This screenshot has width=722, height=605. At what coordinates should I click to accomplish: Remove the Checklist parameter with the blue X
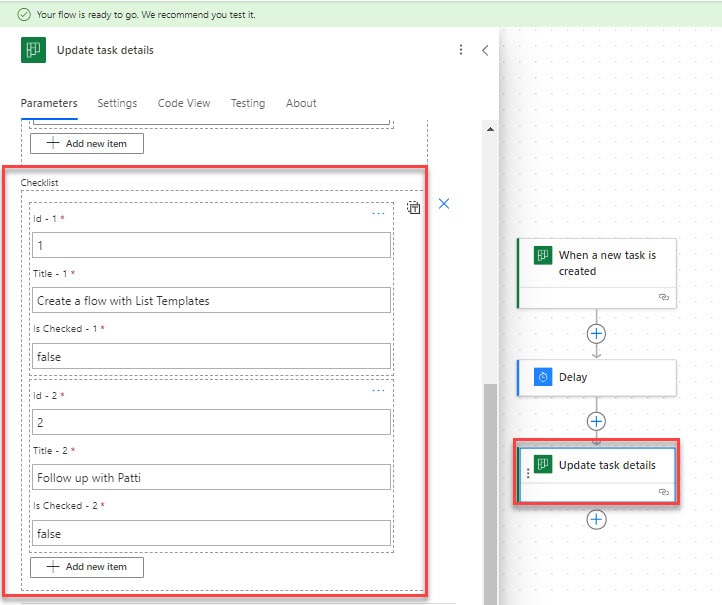click(x=444, y=204)
